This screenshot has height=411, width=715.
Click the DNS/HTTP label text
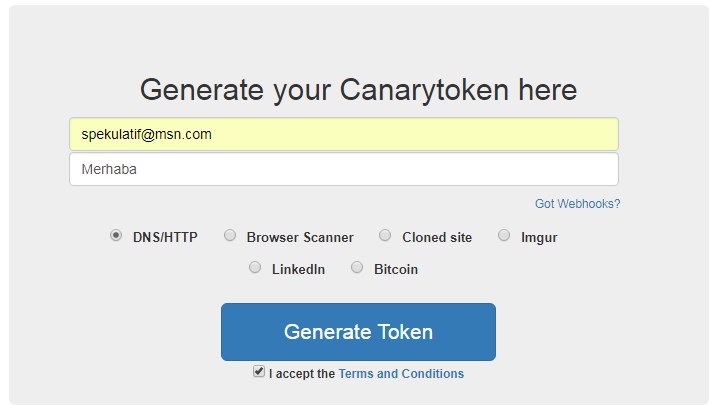[x=165, y=238]
